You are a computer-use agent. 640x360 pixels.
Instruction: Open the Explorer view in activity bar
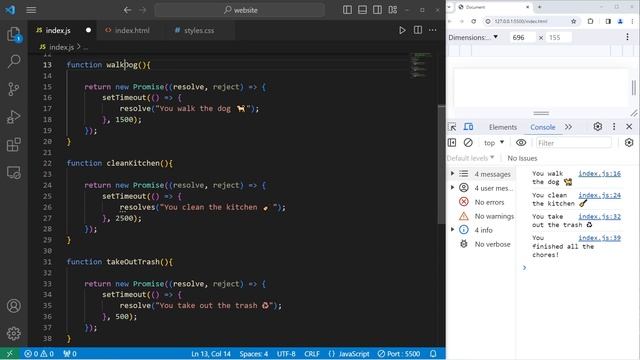[14, 34]
